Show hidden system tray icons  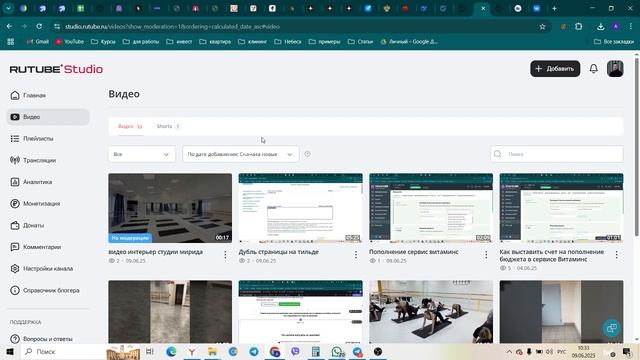(509, 351)
